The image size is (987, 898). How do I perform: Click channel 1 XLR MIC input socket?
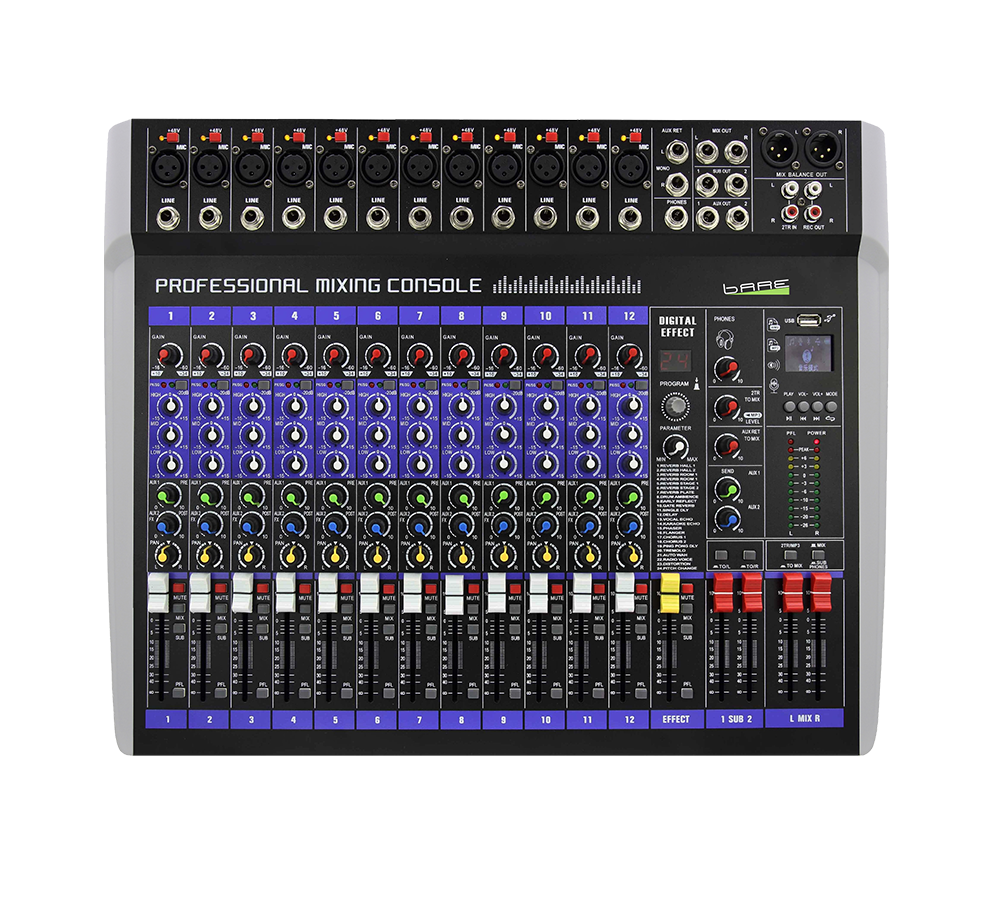167,167
